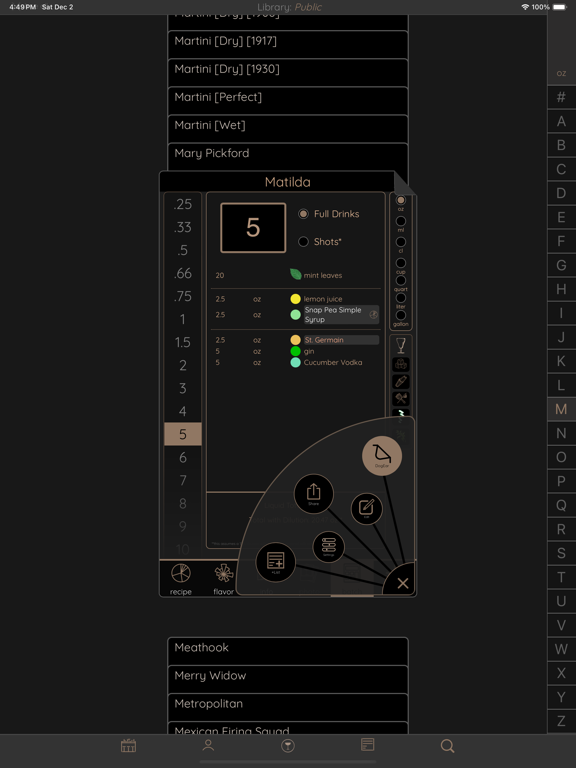Tap the +List add-to-list icon
The image size is (576, 768).
tap(276, 562)
